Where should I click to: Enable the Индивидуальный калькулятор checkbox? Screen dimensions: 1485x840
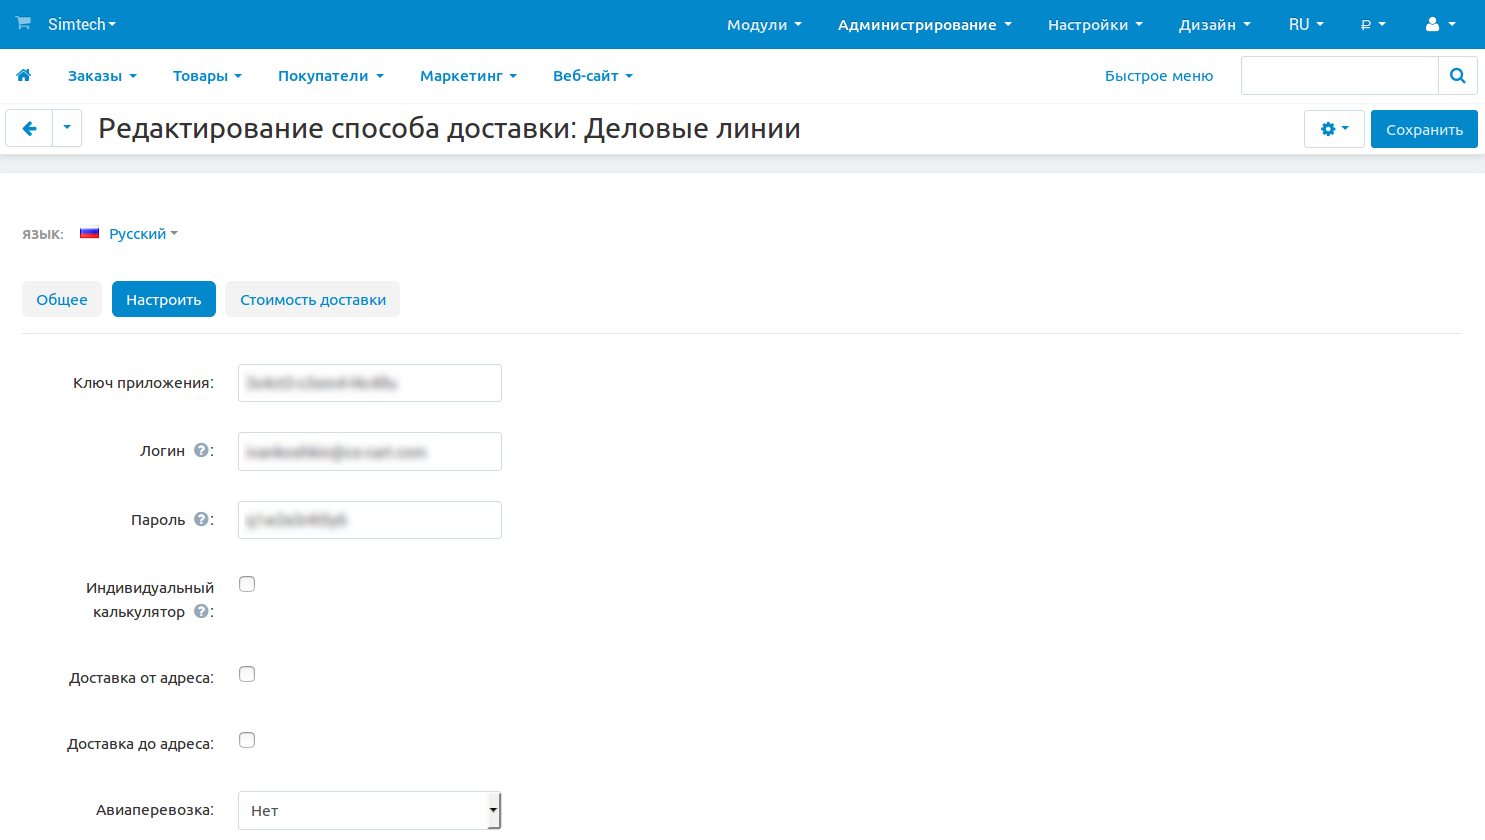tap(247, 584)
